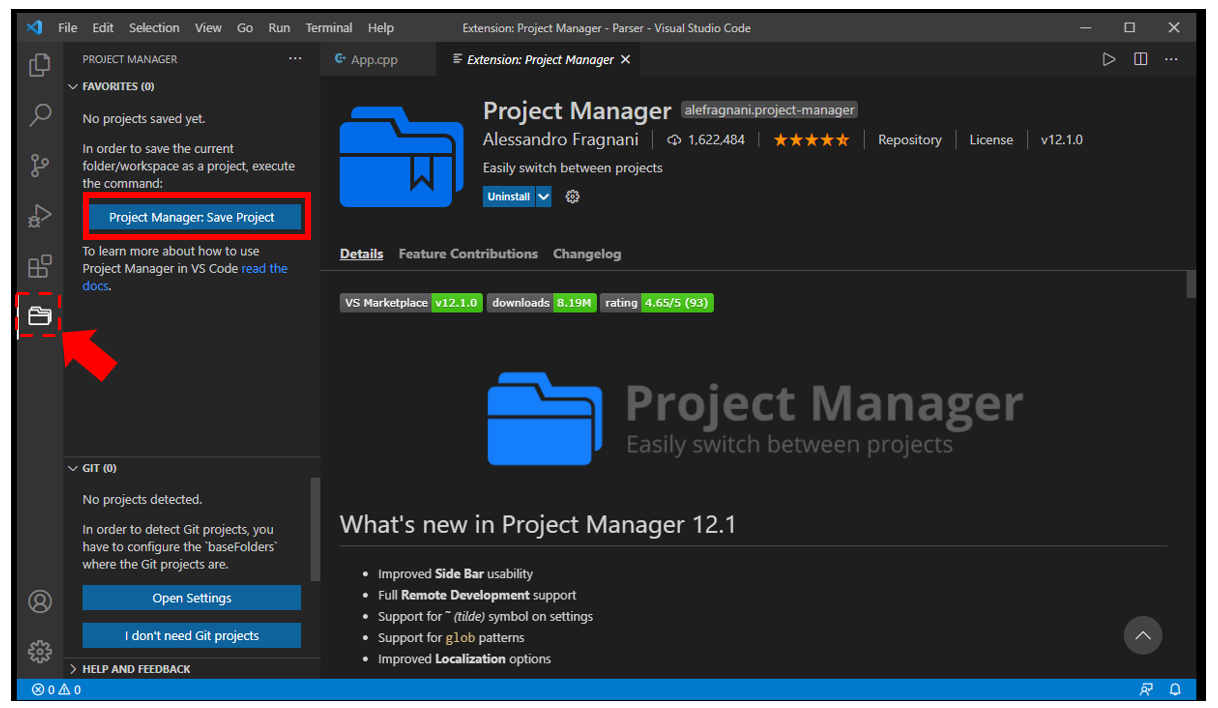
Task: Click 'What's new in Project Manager 12.1' heading
Action: pos(538,524)
